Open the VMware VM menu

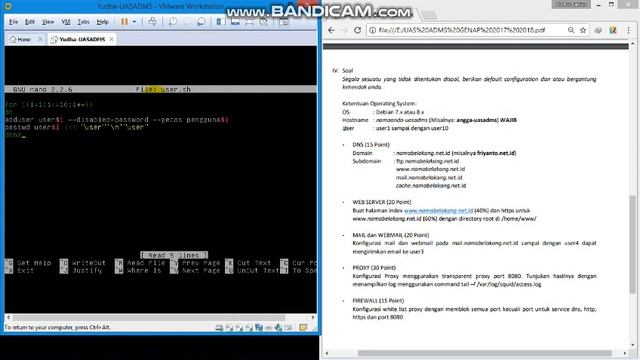pos(66,22)
